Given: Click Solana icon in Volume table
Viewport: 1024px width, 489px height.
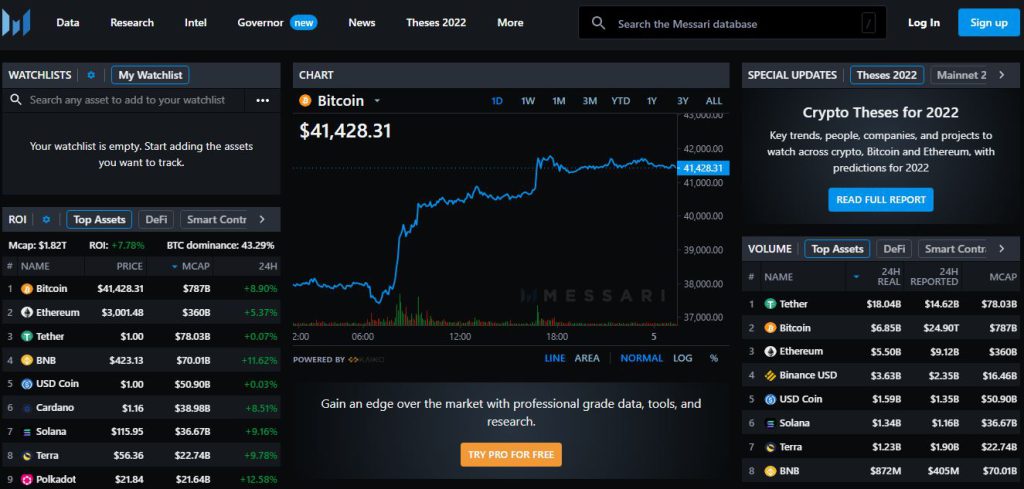Looking at the screenshot, I should tap(771, 423).
